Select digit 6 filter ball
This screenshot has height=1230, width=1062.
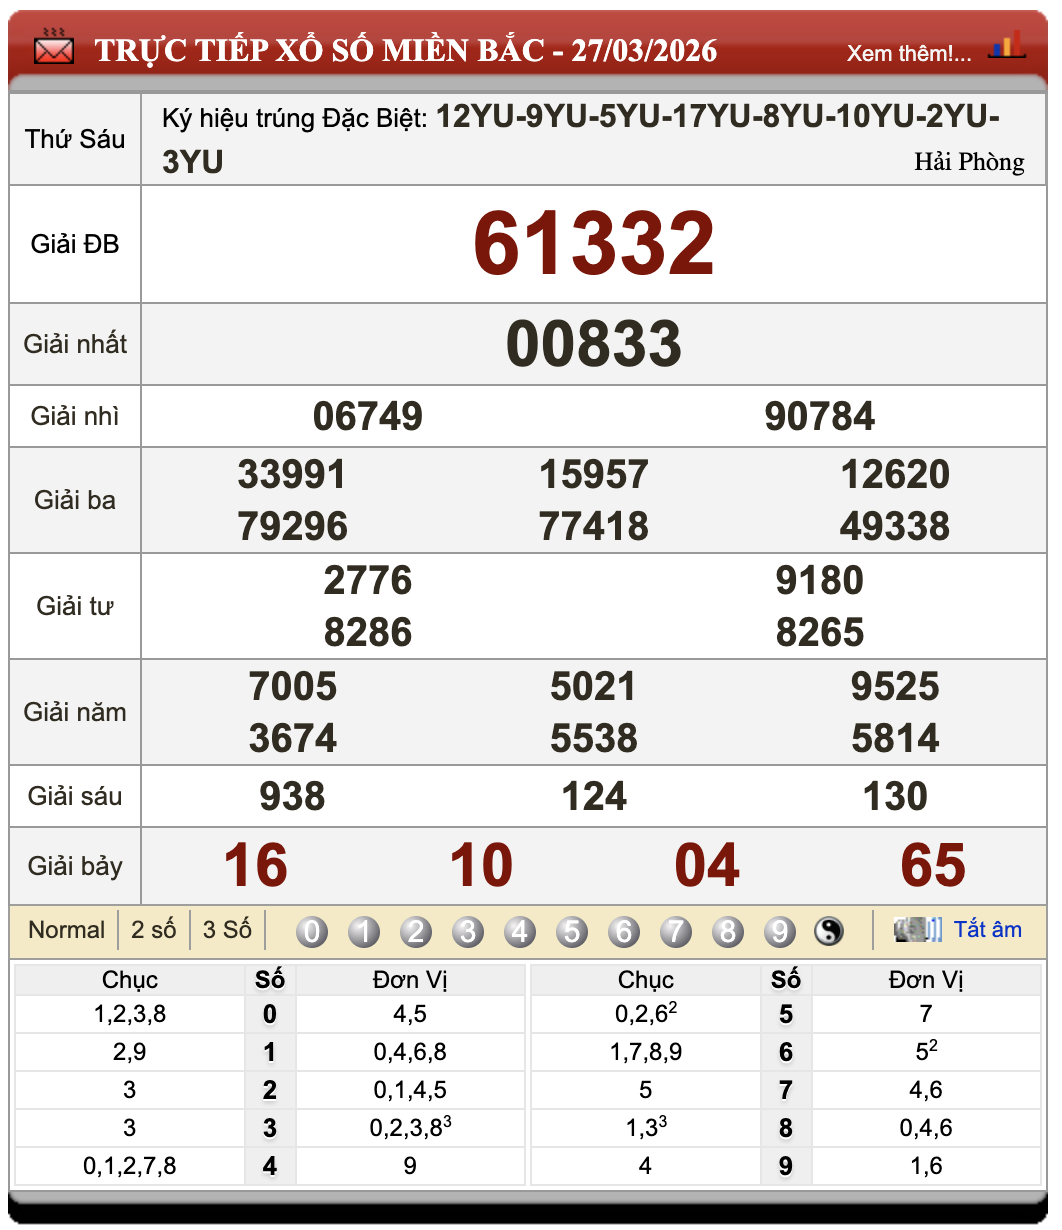coord(624,932)
